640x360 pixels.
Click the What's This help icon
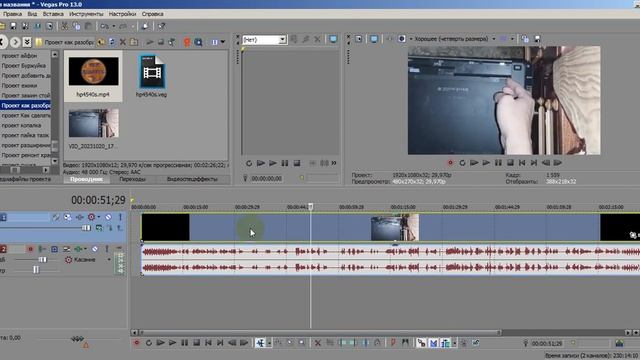(162, 26)
